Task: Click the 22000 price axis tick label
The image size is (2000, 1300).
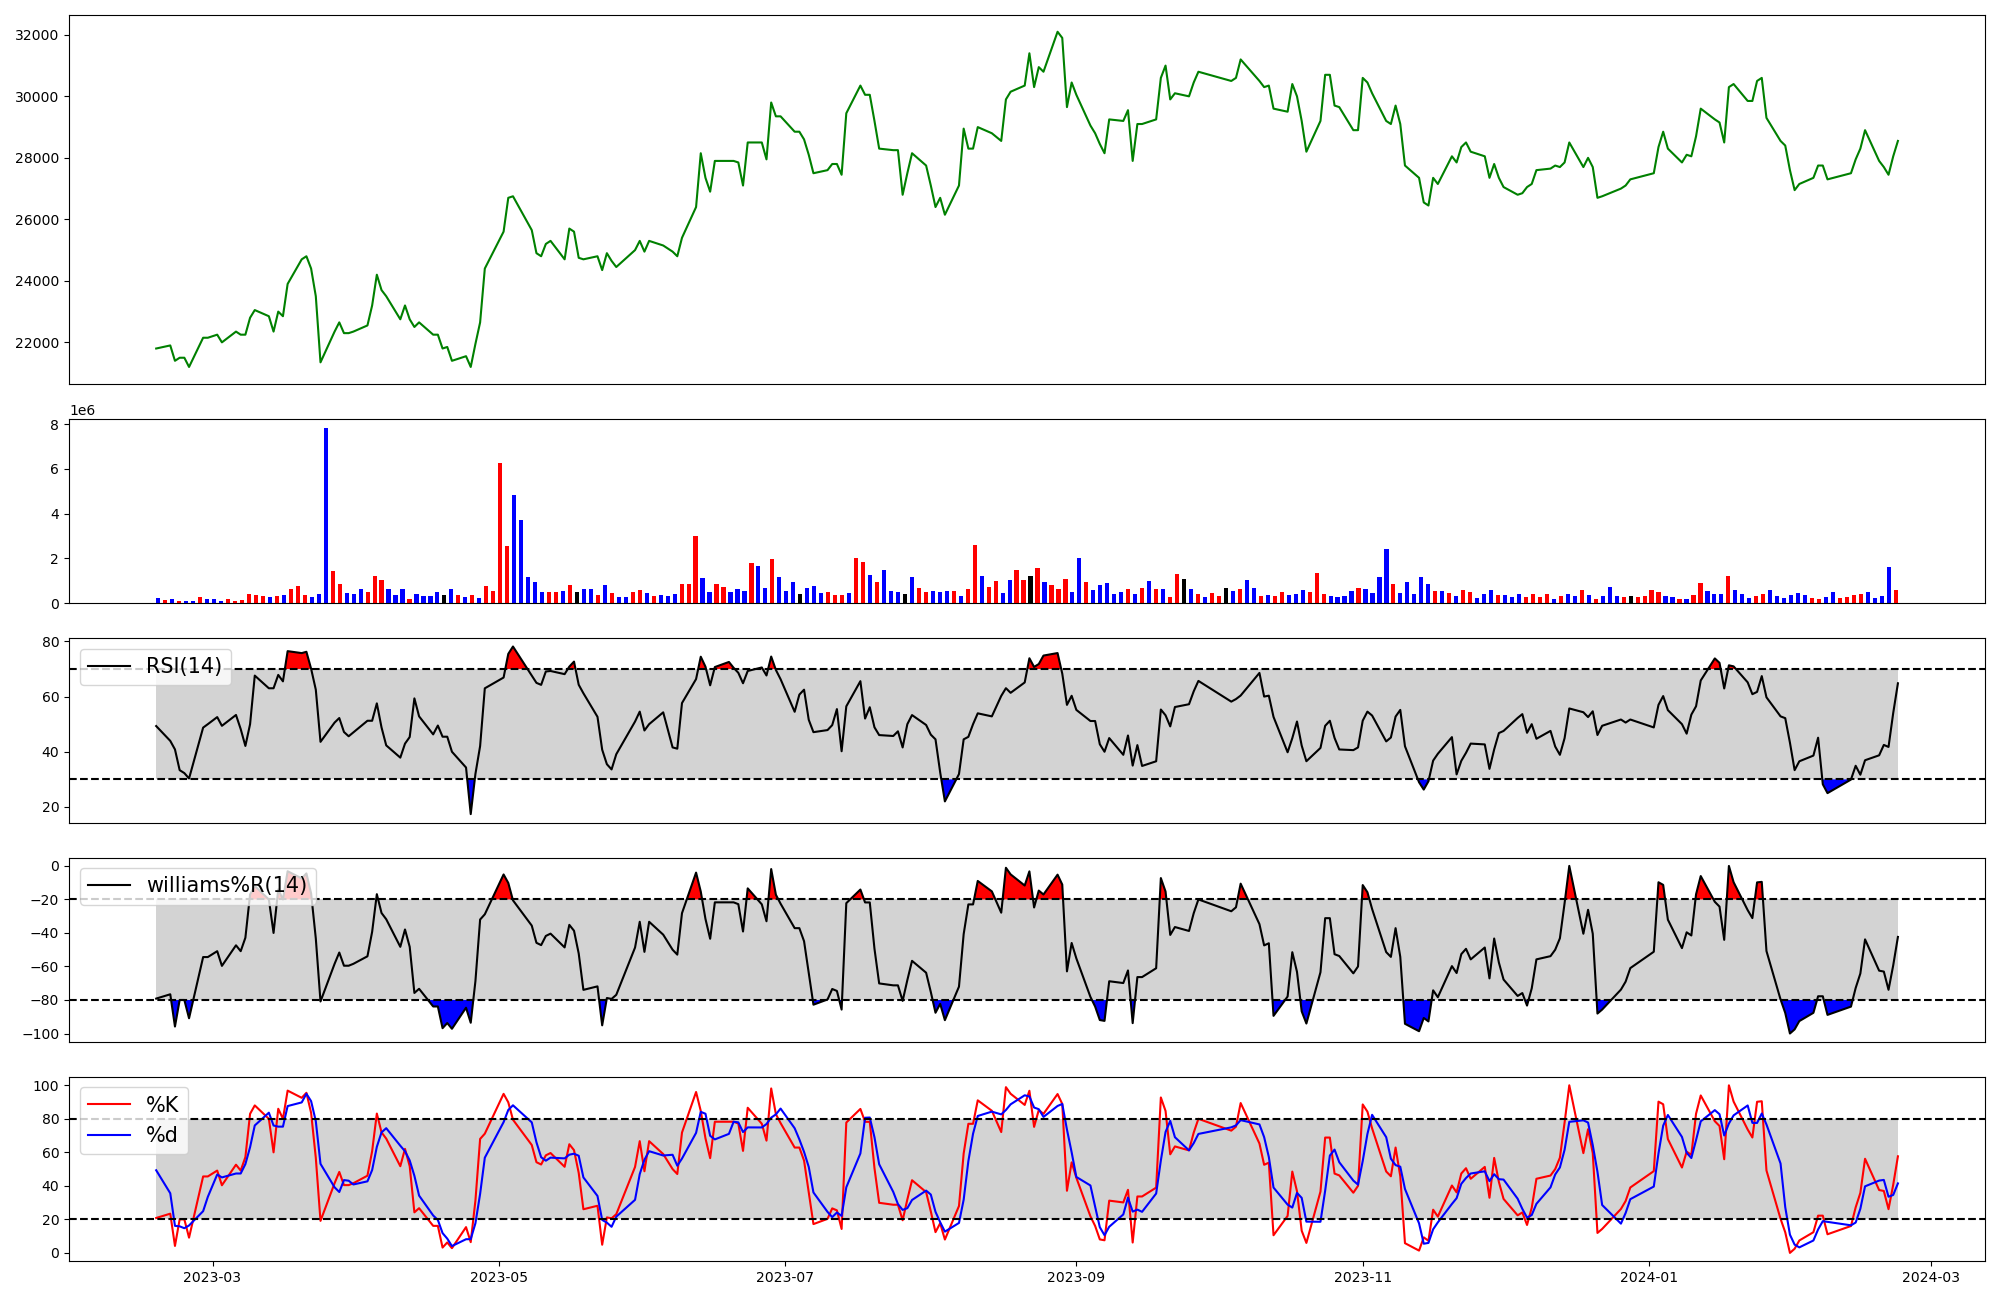Action: 37,343
